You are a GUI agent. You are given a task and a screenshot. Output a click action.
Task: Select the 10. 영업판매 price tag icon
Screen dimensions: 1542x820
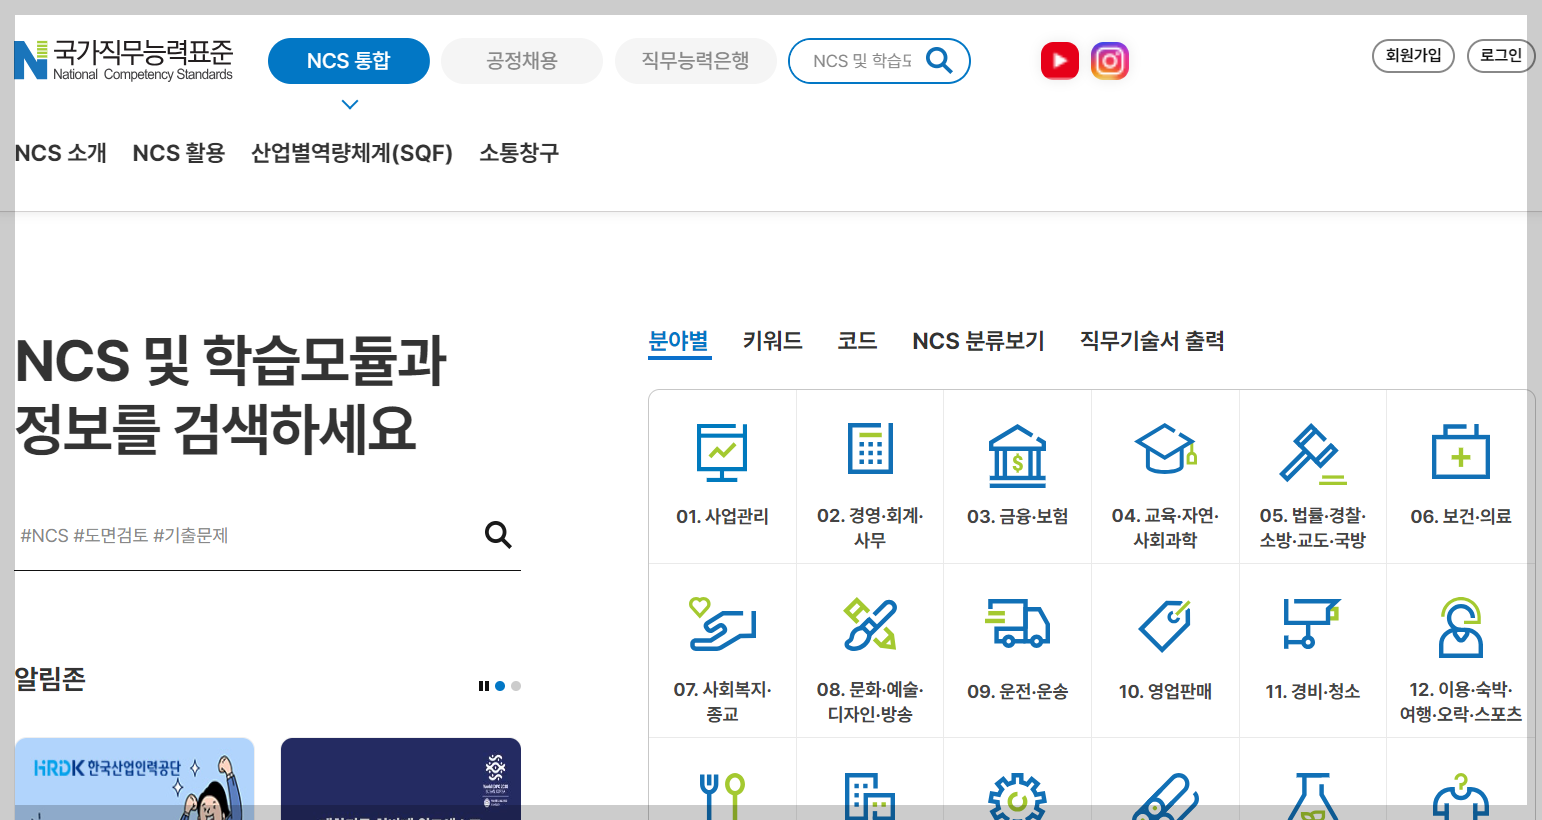pyautogui.click(x=1165, y=625)
